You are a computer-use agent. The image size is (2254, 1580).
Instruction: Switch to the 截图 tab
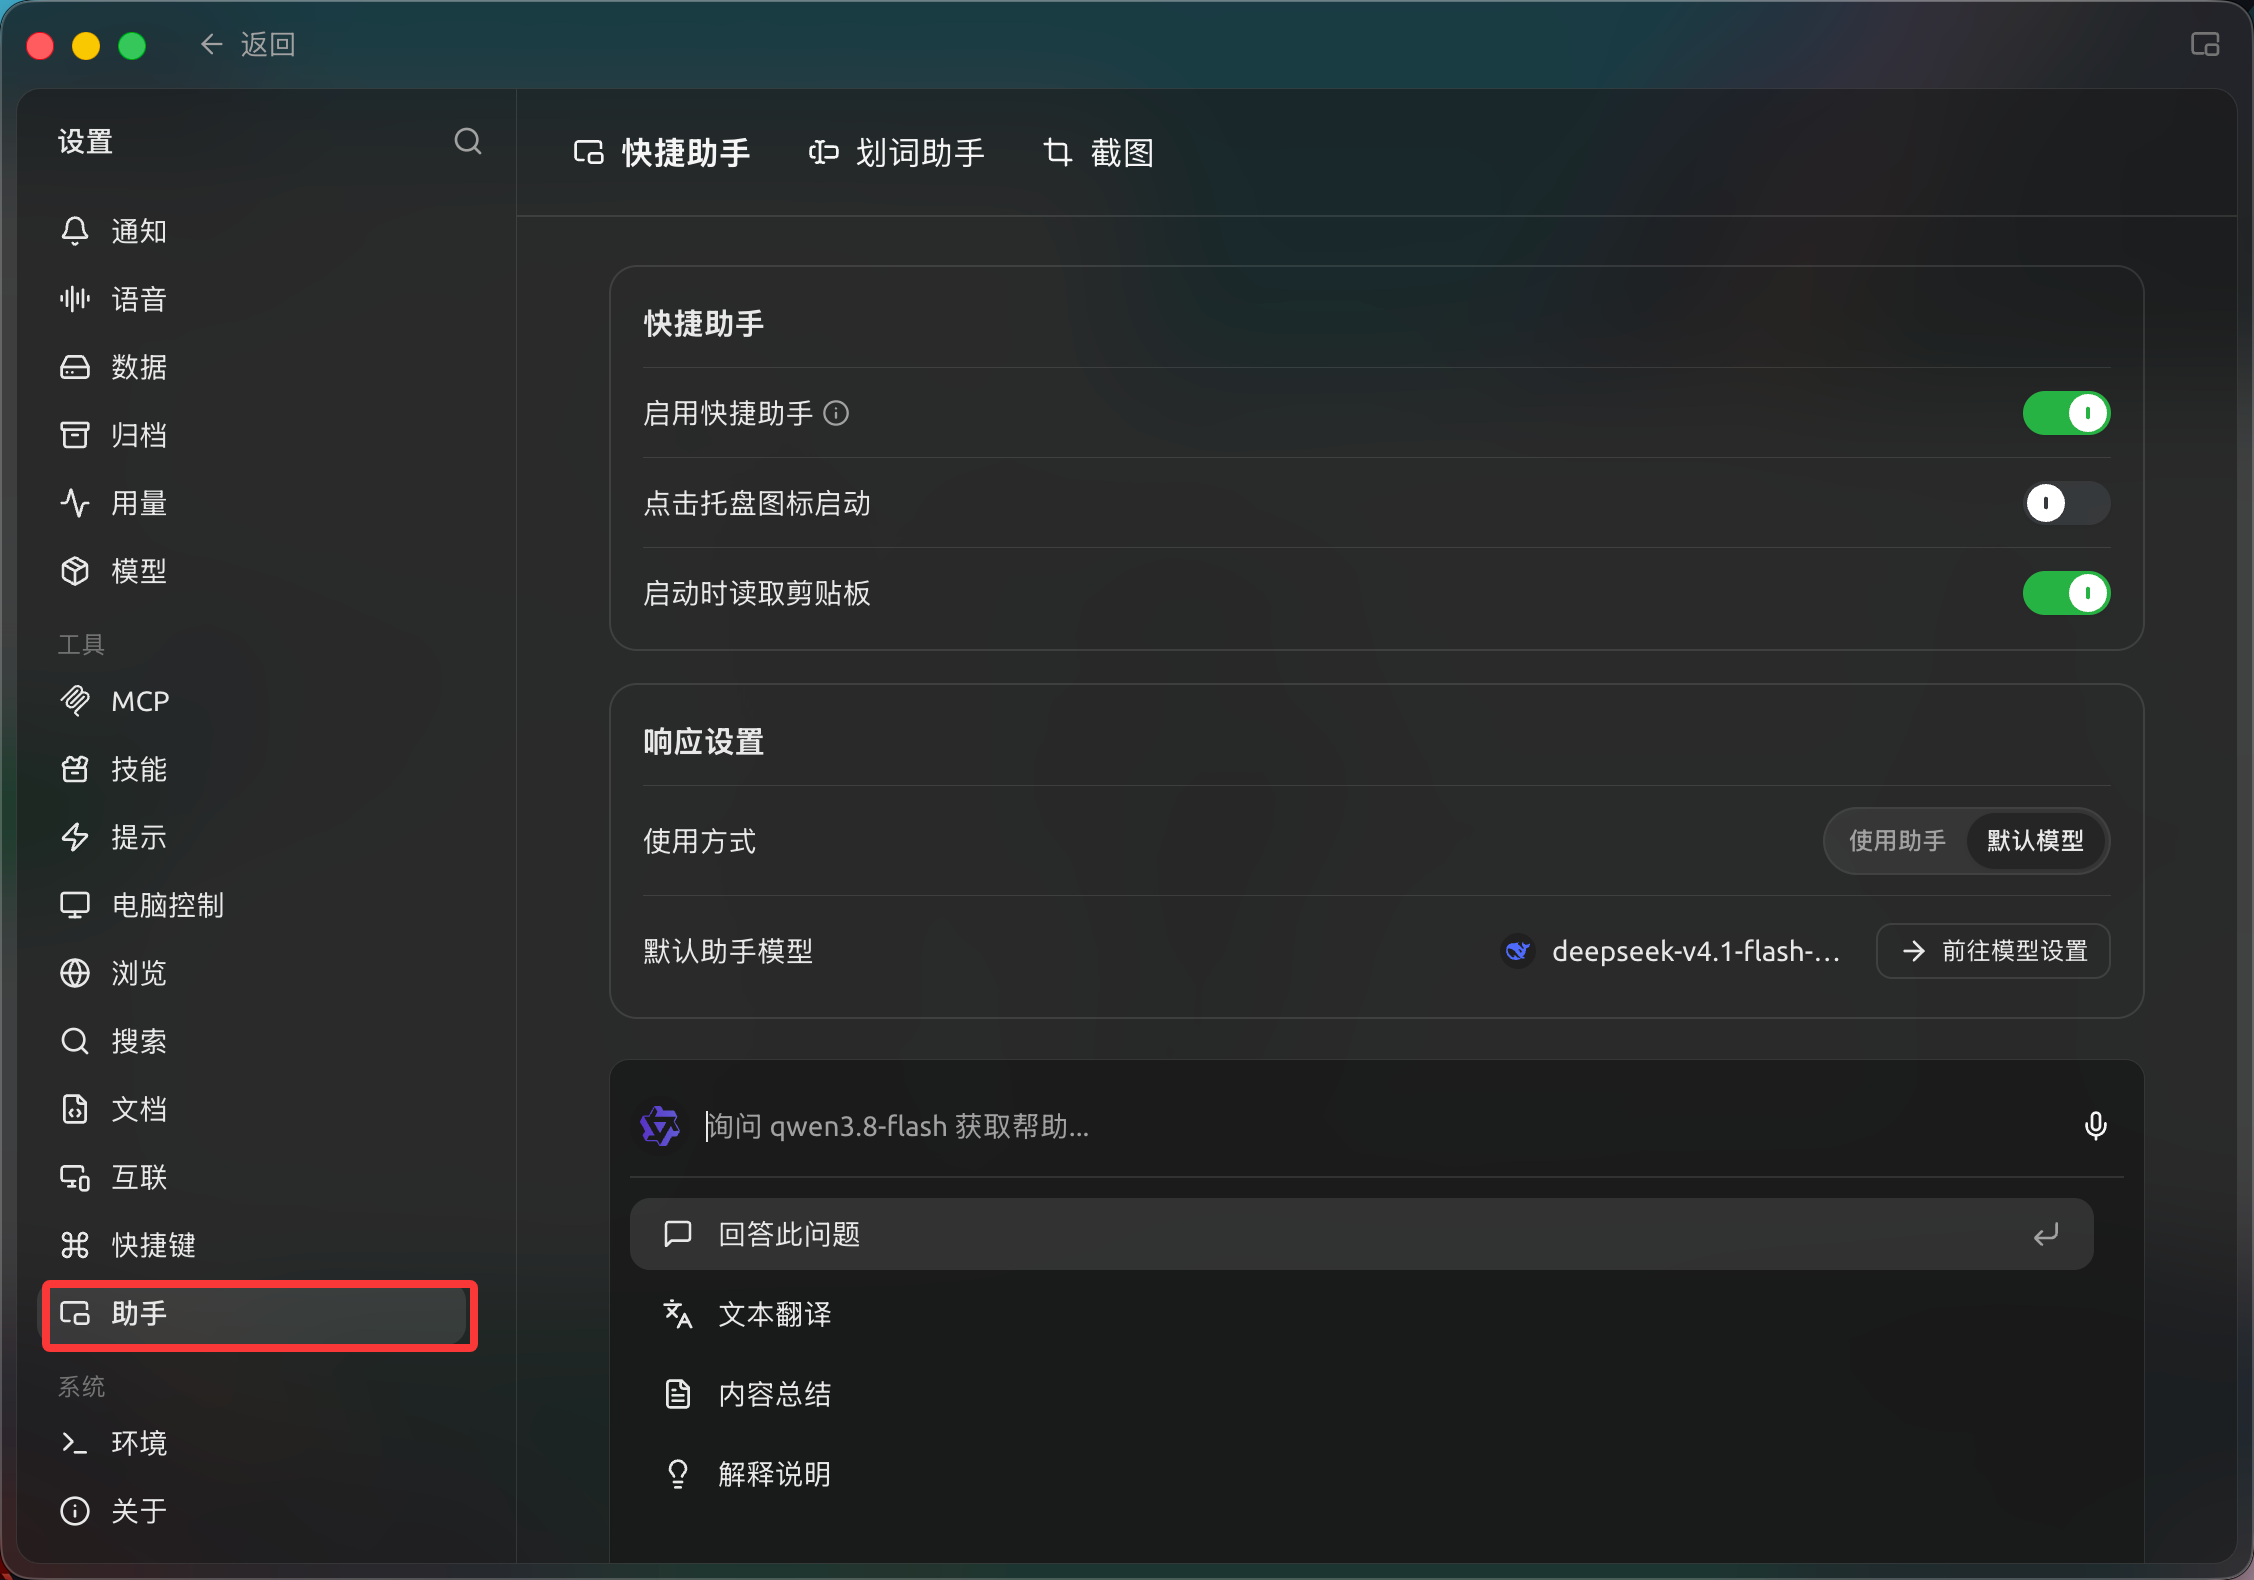click(1098, 153)
